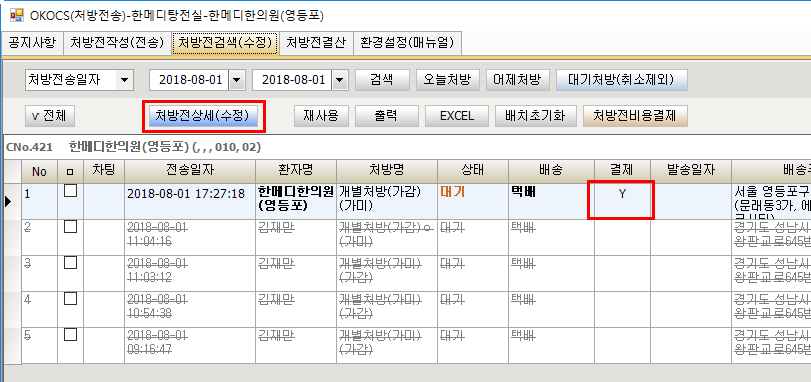Image resolution: width=811 pixels, height=382 pixels.
Task: Export with the EXCEL button
Action: click(x=456, y=116)
